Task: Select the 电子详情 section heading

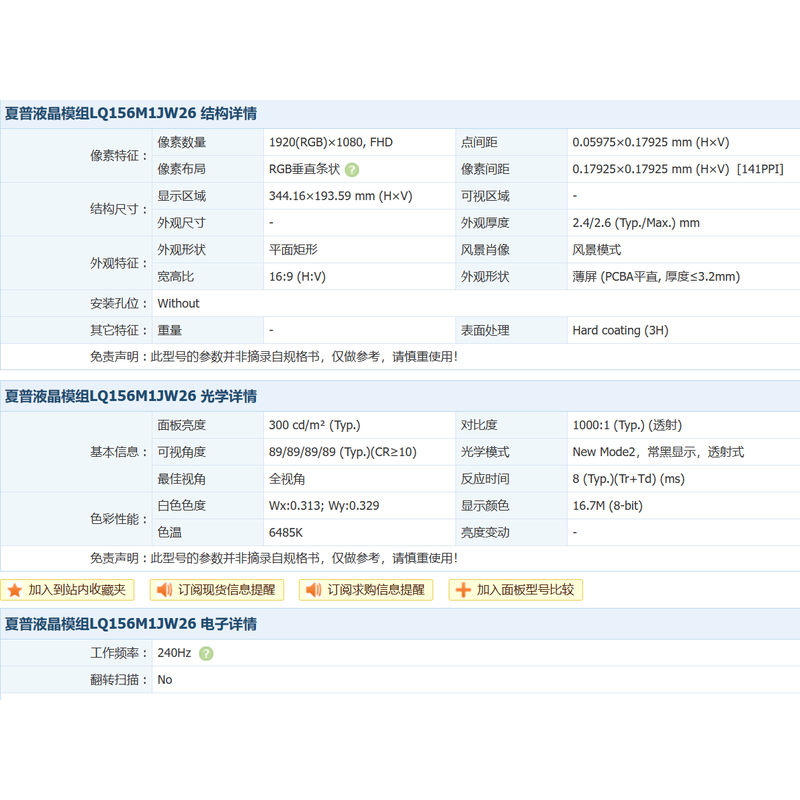Action: 131,624
